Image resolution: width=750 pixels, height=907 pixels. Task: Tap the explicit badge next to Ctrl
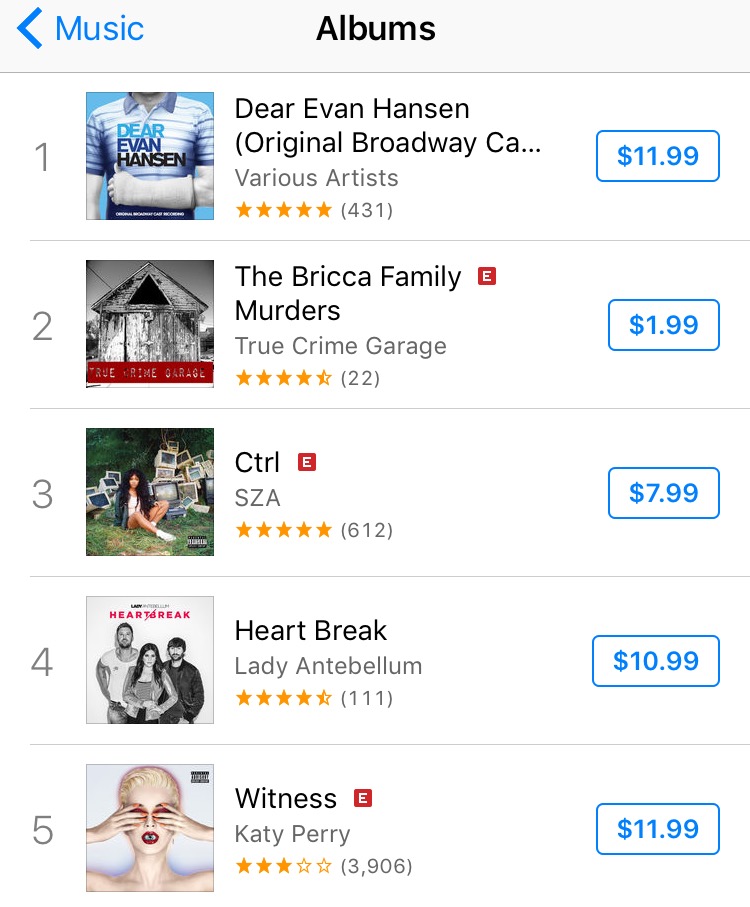[307, 462]
